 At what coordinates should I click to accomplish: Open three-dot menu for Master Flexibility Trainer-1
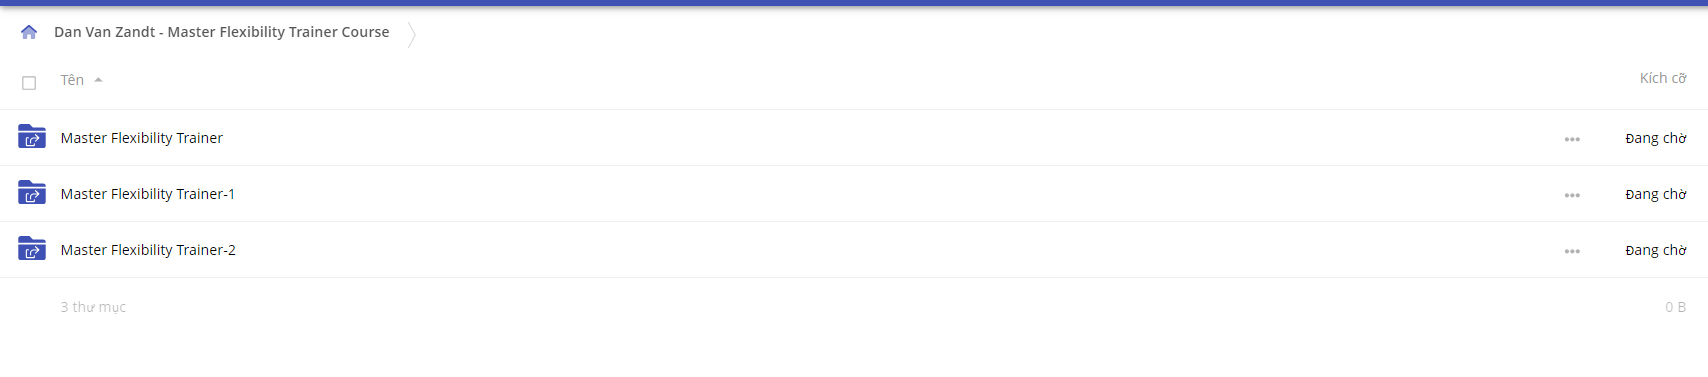pos(1572,195)
